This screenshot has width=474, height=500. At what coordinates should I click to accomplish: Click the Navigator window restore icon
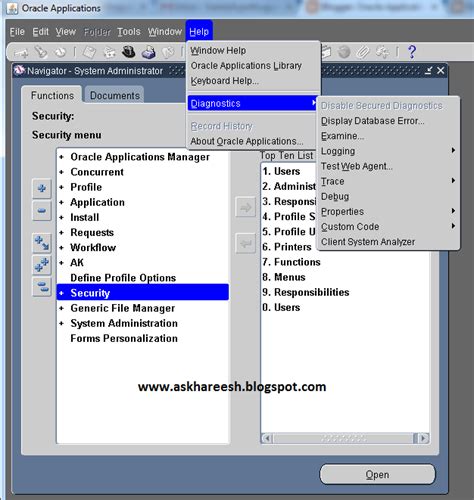(x=429, y=70)
